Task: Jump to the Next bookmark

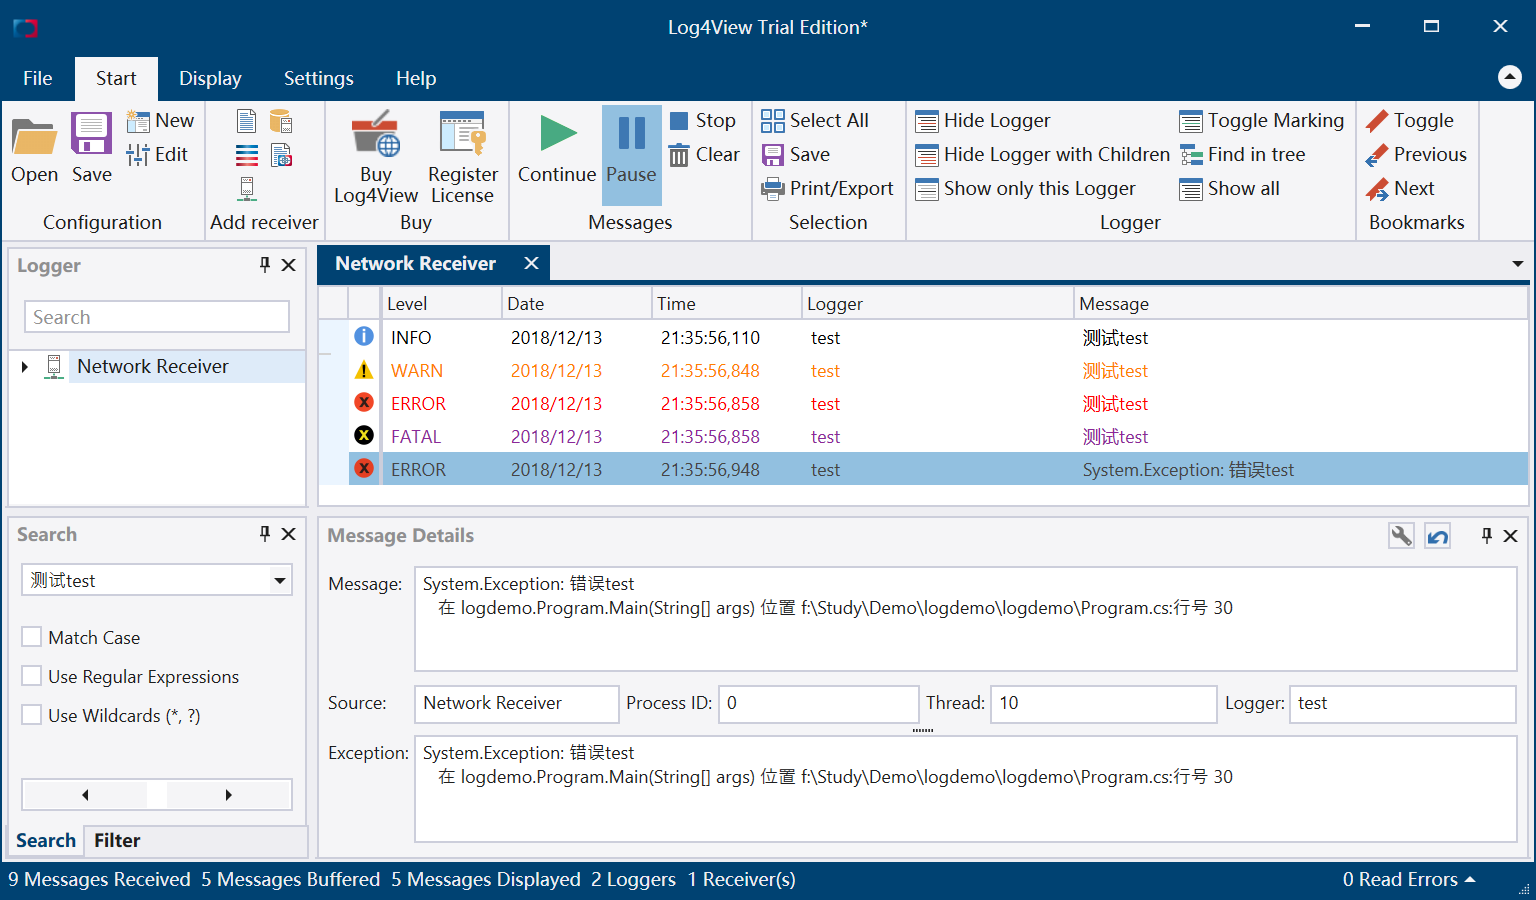Action: pyautogui.click(x=1400, y=189)
